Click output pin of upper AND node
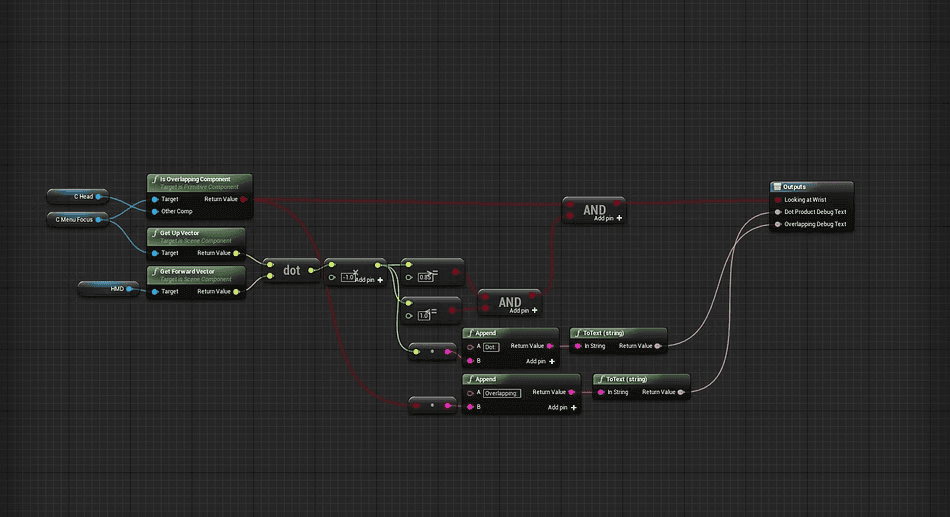This screenshot has width=950, height=517. pos(617,204)
